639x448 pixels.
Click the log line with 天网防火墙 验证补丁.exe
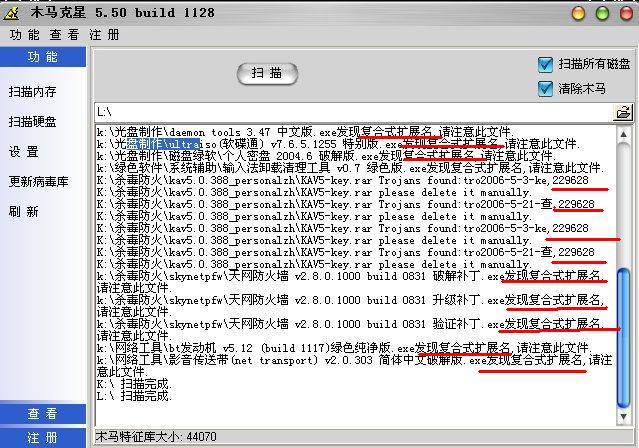click(x=351, y=330)
